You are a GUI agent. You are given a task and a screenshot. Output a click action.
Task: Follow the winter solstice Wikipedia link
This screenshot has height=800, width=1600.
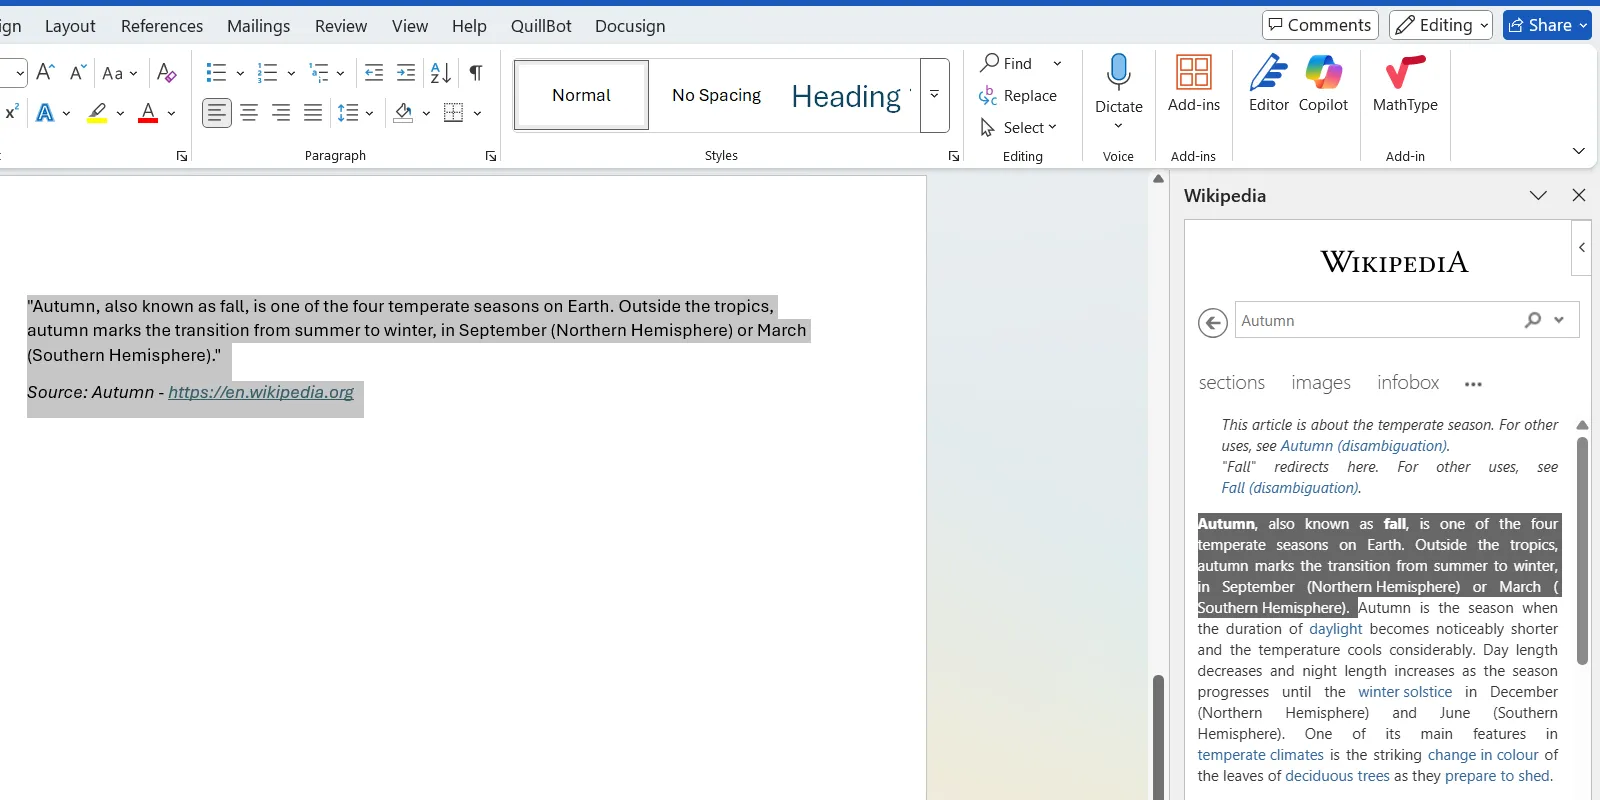coord(1404,692)
